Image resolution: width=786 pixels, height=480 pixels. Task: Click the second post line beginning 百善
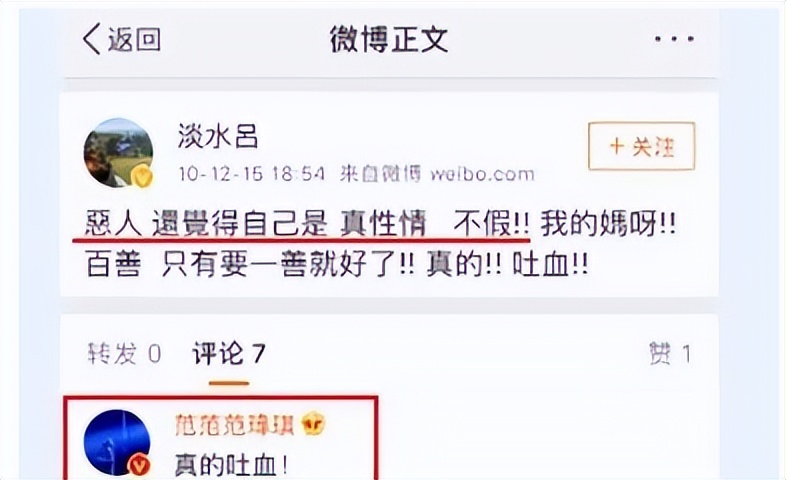click(337, 264)
